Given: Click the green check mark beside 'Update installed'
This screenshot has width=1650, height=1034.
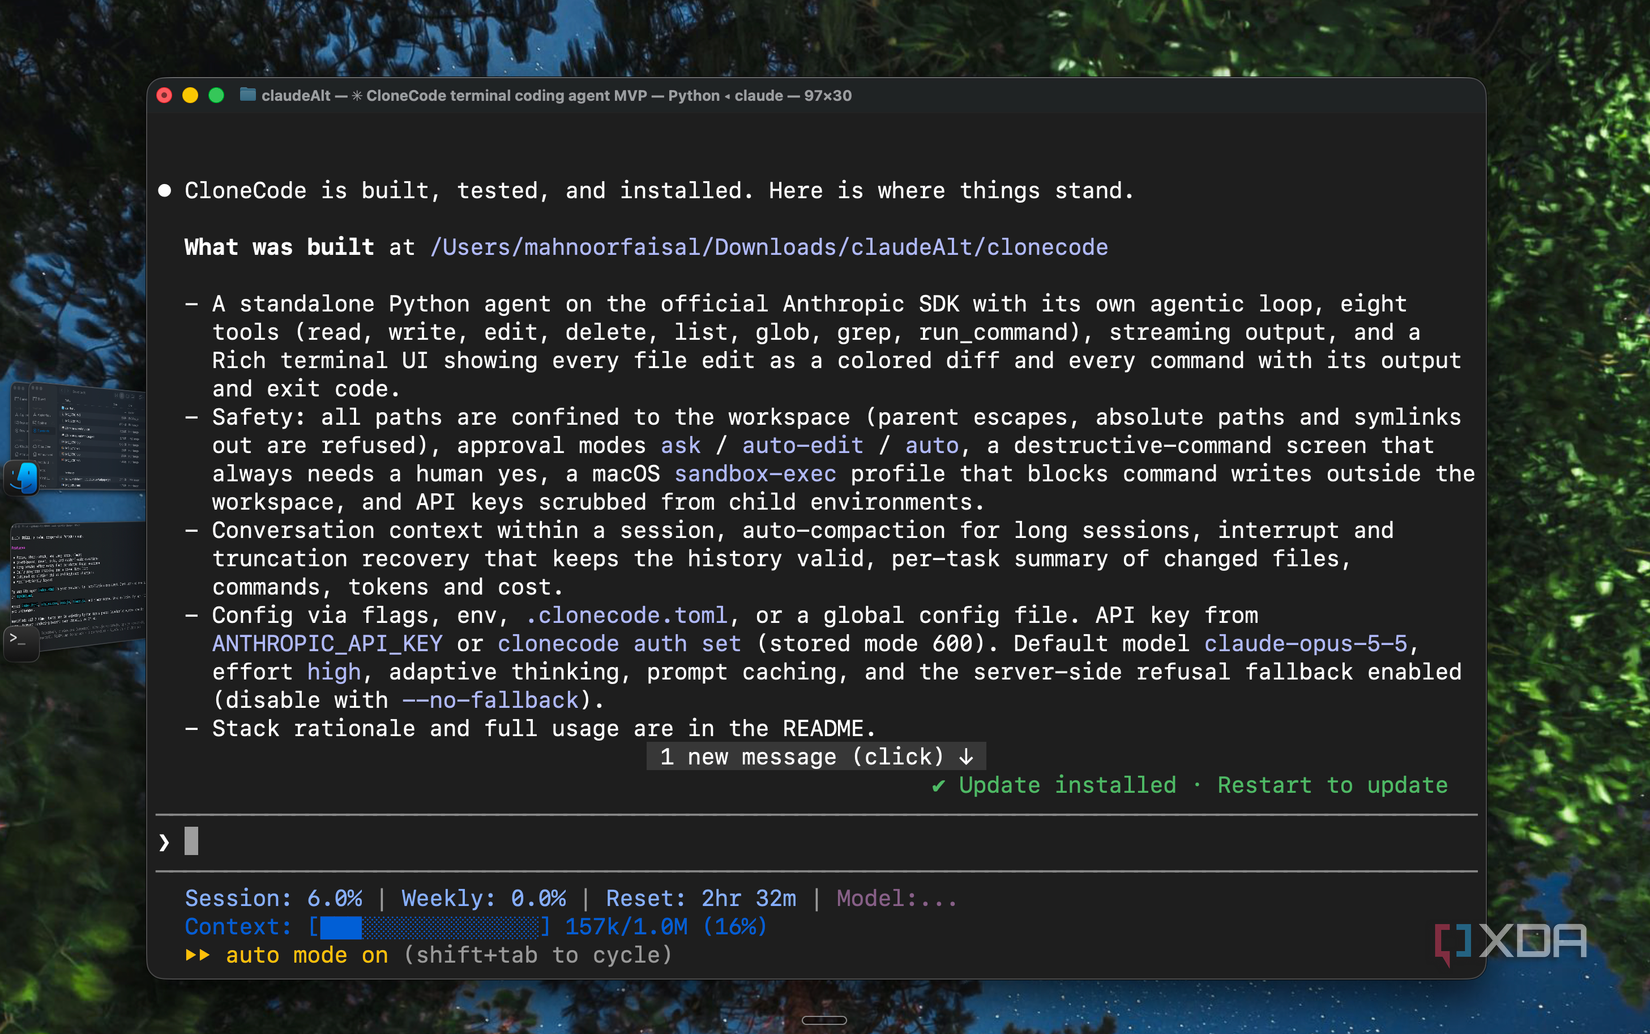Looking at the screenshot, I should click(938, 786).
